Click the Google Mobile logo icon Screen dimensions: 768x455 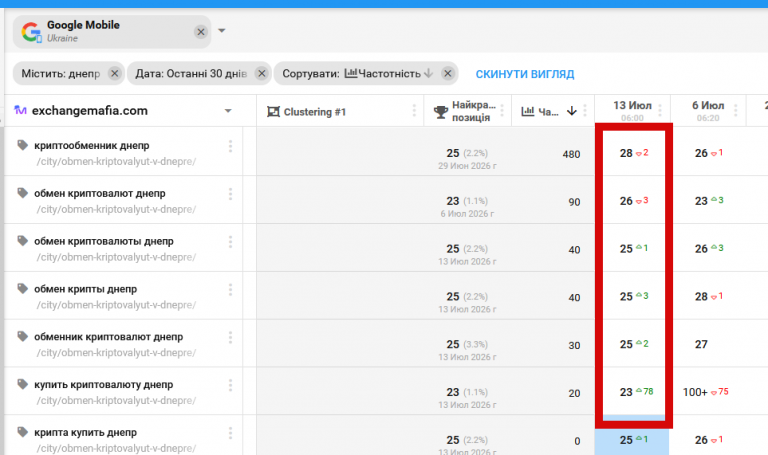(31, 32)
